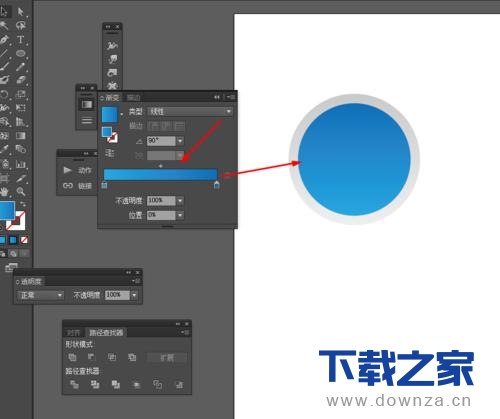Select the Zoom magnifier tool
Screen dimensions: 500x419
(x=21, y=192)
